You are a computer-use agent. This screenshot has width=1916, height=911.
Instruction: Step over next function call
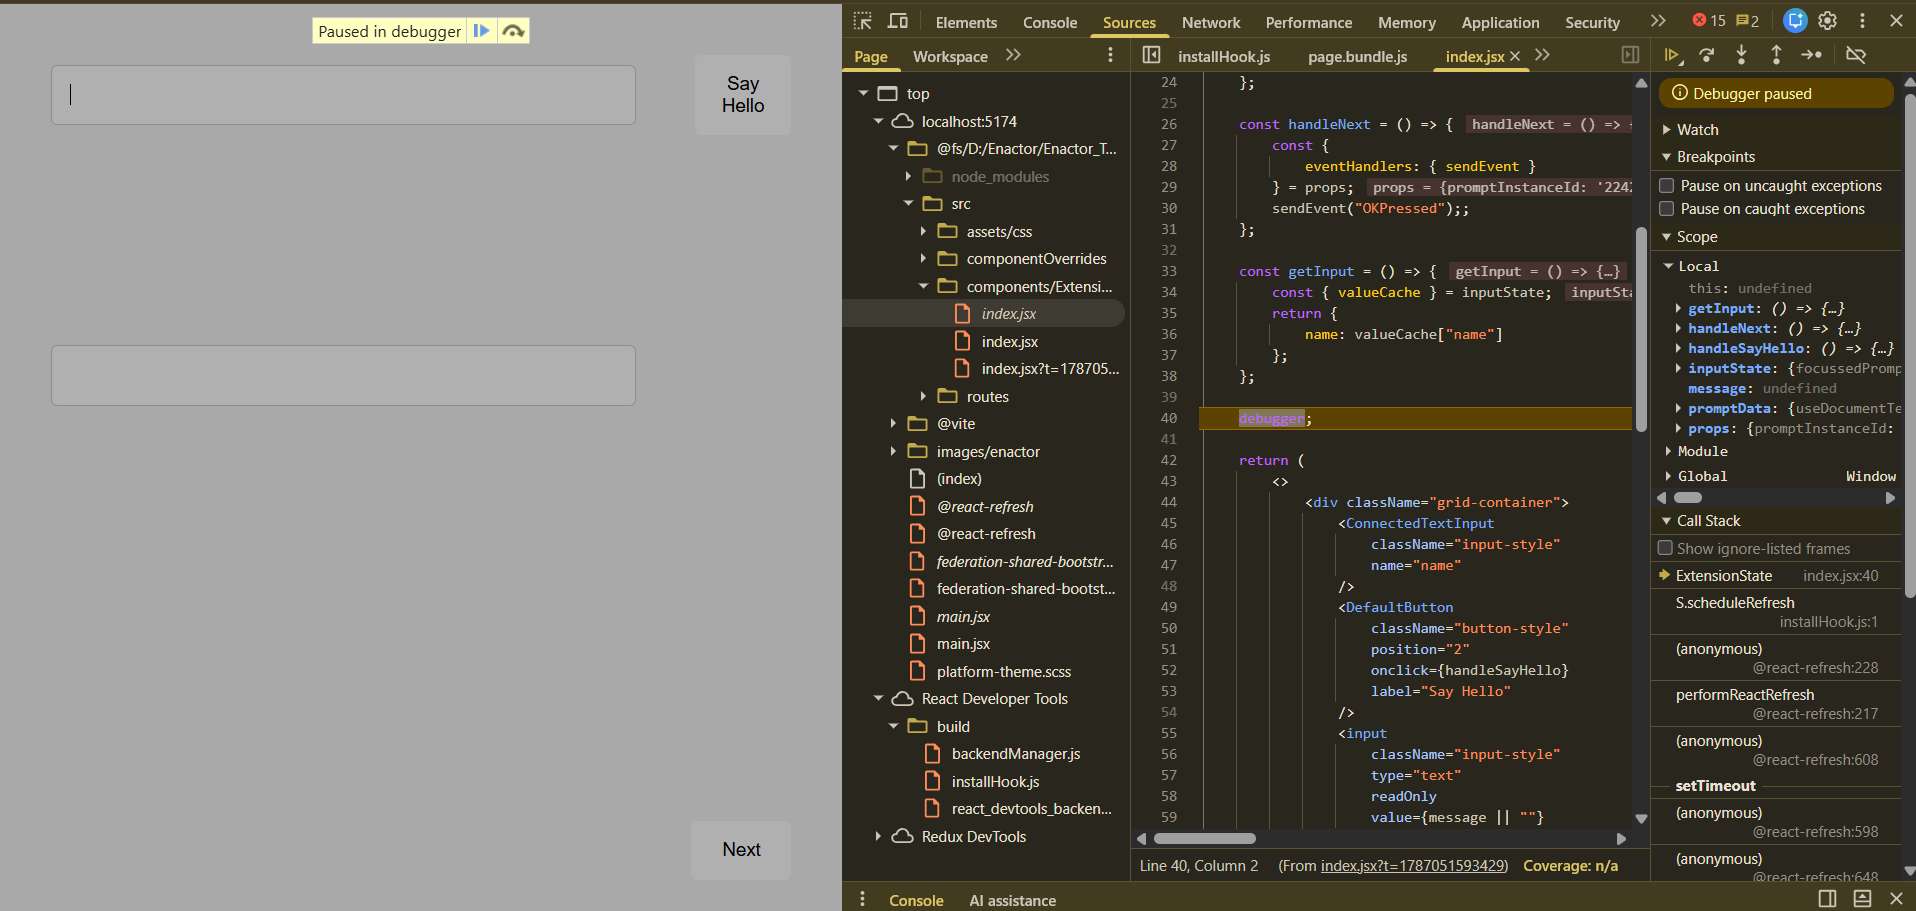pyautogui.click(x=1707, y=55)
